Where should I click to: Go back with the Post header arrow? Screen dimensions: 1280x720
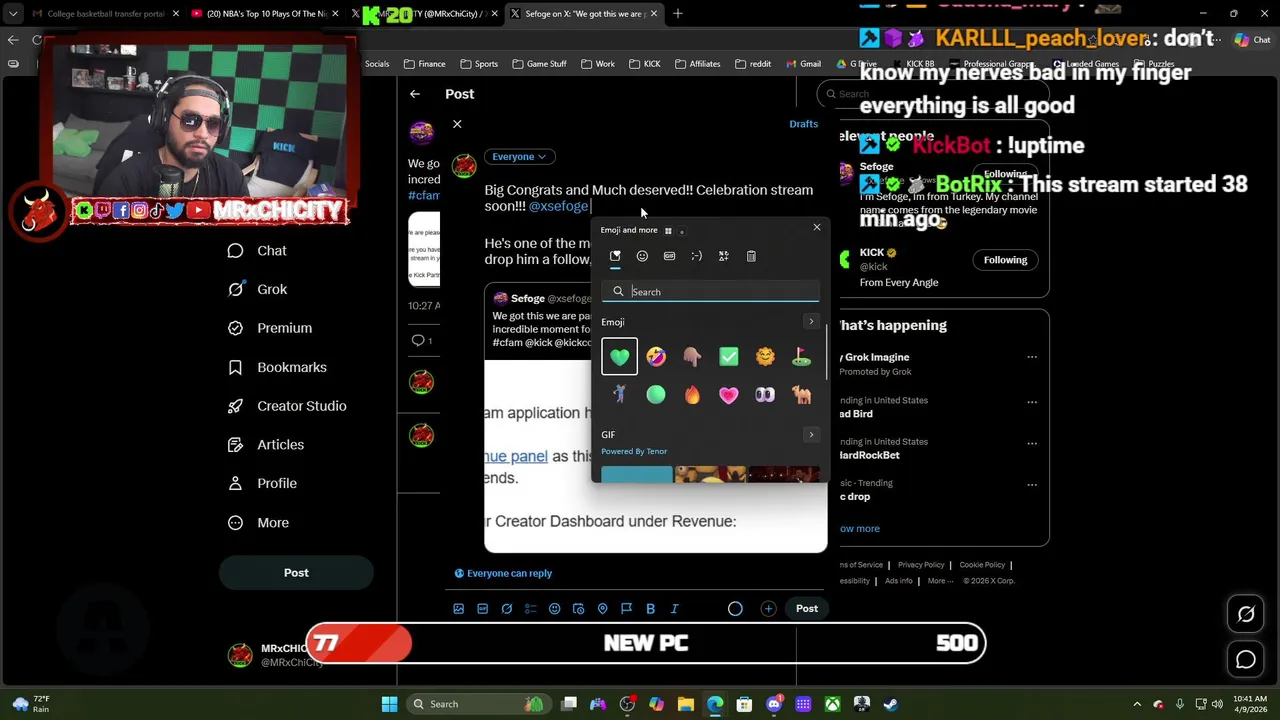pos(415,94)
